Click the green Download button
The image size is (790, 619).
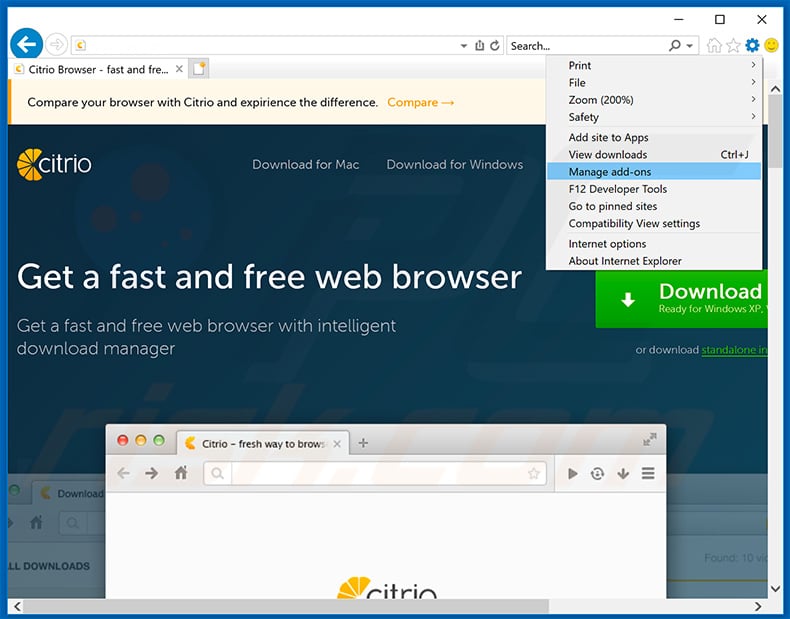click(x=682, y=299)
